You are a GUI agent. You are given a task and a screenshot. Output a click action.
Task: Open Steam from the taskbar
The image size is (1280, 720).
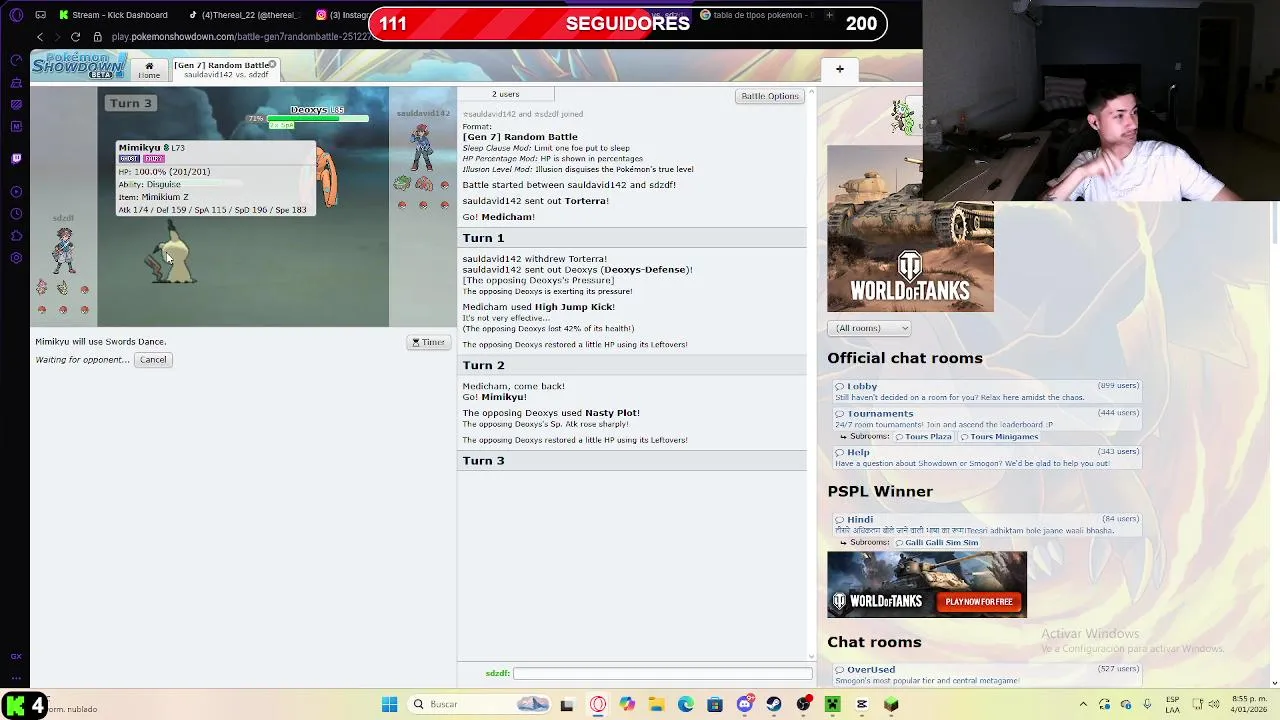(774, 704)
